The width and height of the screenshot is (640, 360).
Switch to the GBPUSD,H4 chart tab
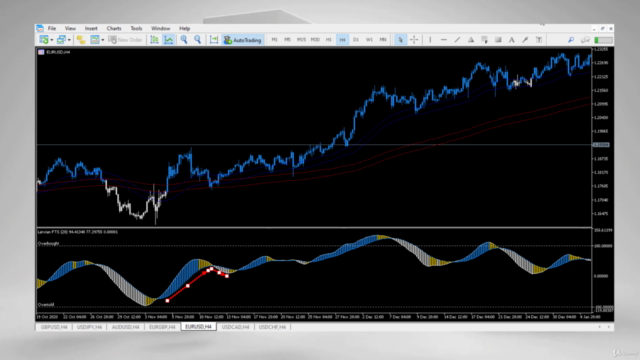click(54, 327)
